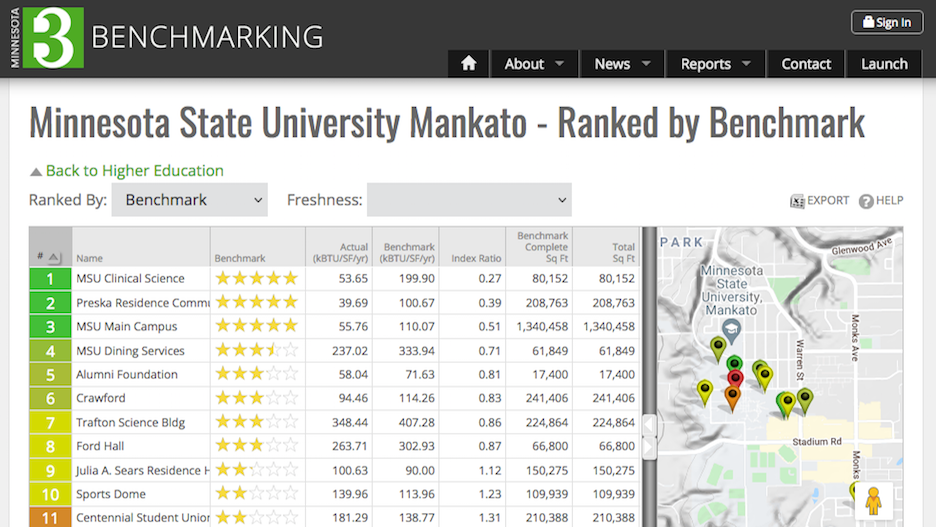Viewport: 936px width, 527px height.
Task: Expand table with right arrow handle
Action: click(649, 447)
